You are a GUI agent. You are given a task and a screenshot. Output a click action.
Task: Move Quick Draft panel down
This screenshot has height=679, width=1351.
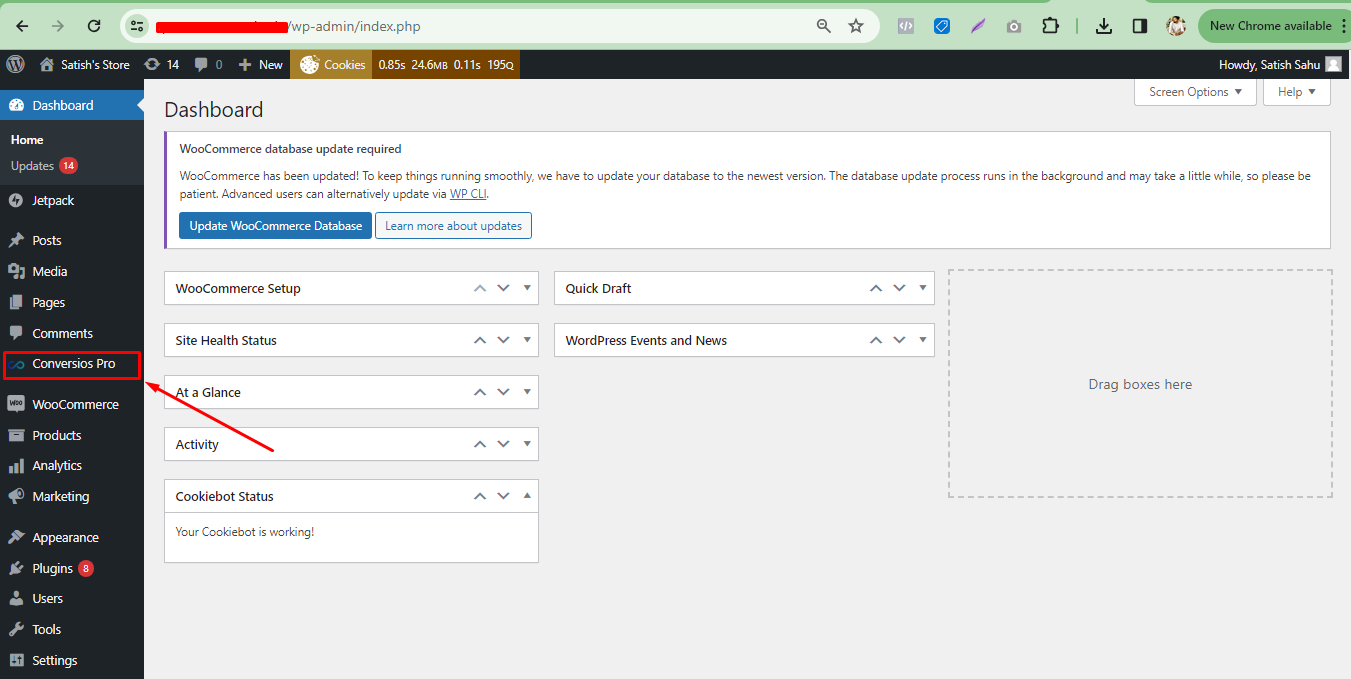click(899, 288)
